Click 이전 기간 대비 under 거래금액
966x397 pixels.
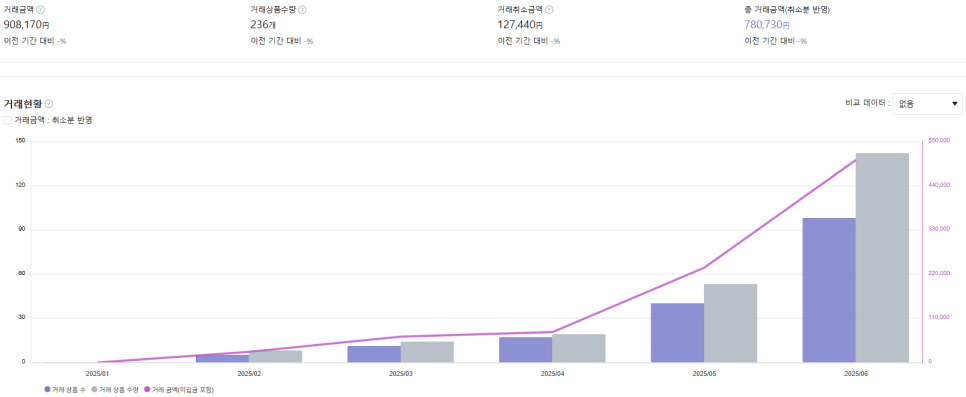[28, 41]
